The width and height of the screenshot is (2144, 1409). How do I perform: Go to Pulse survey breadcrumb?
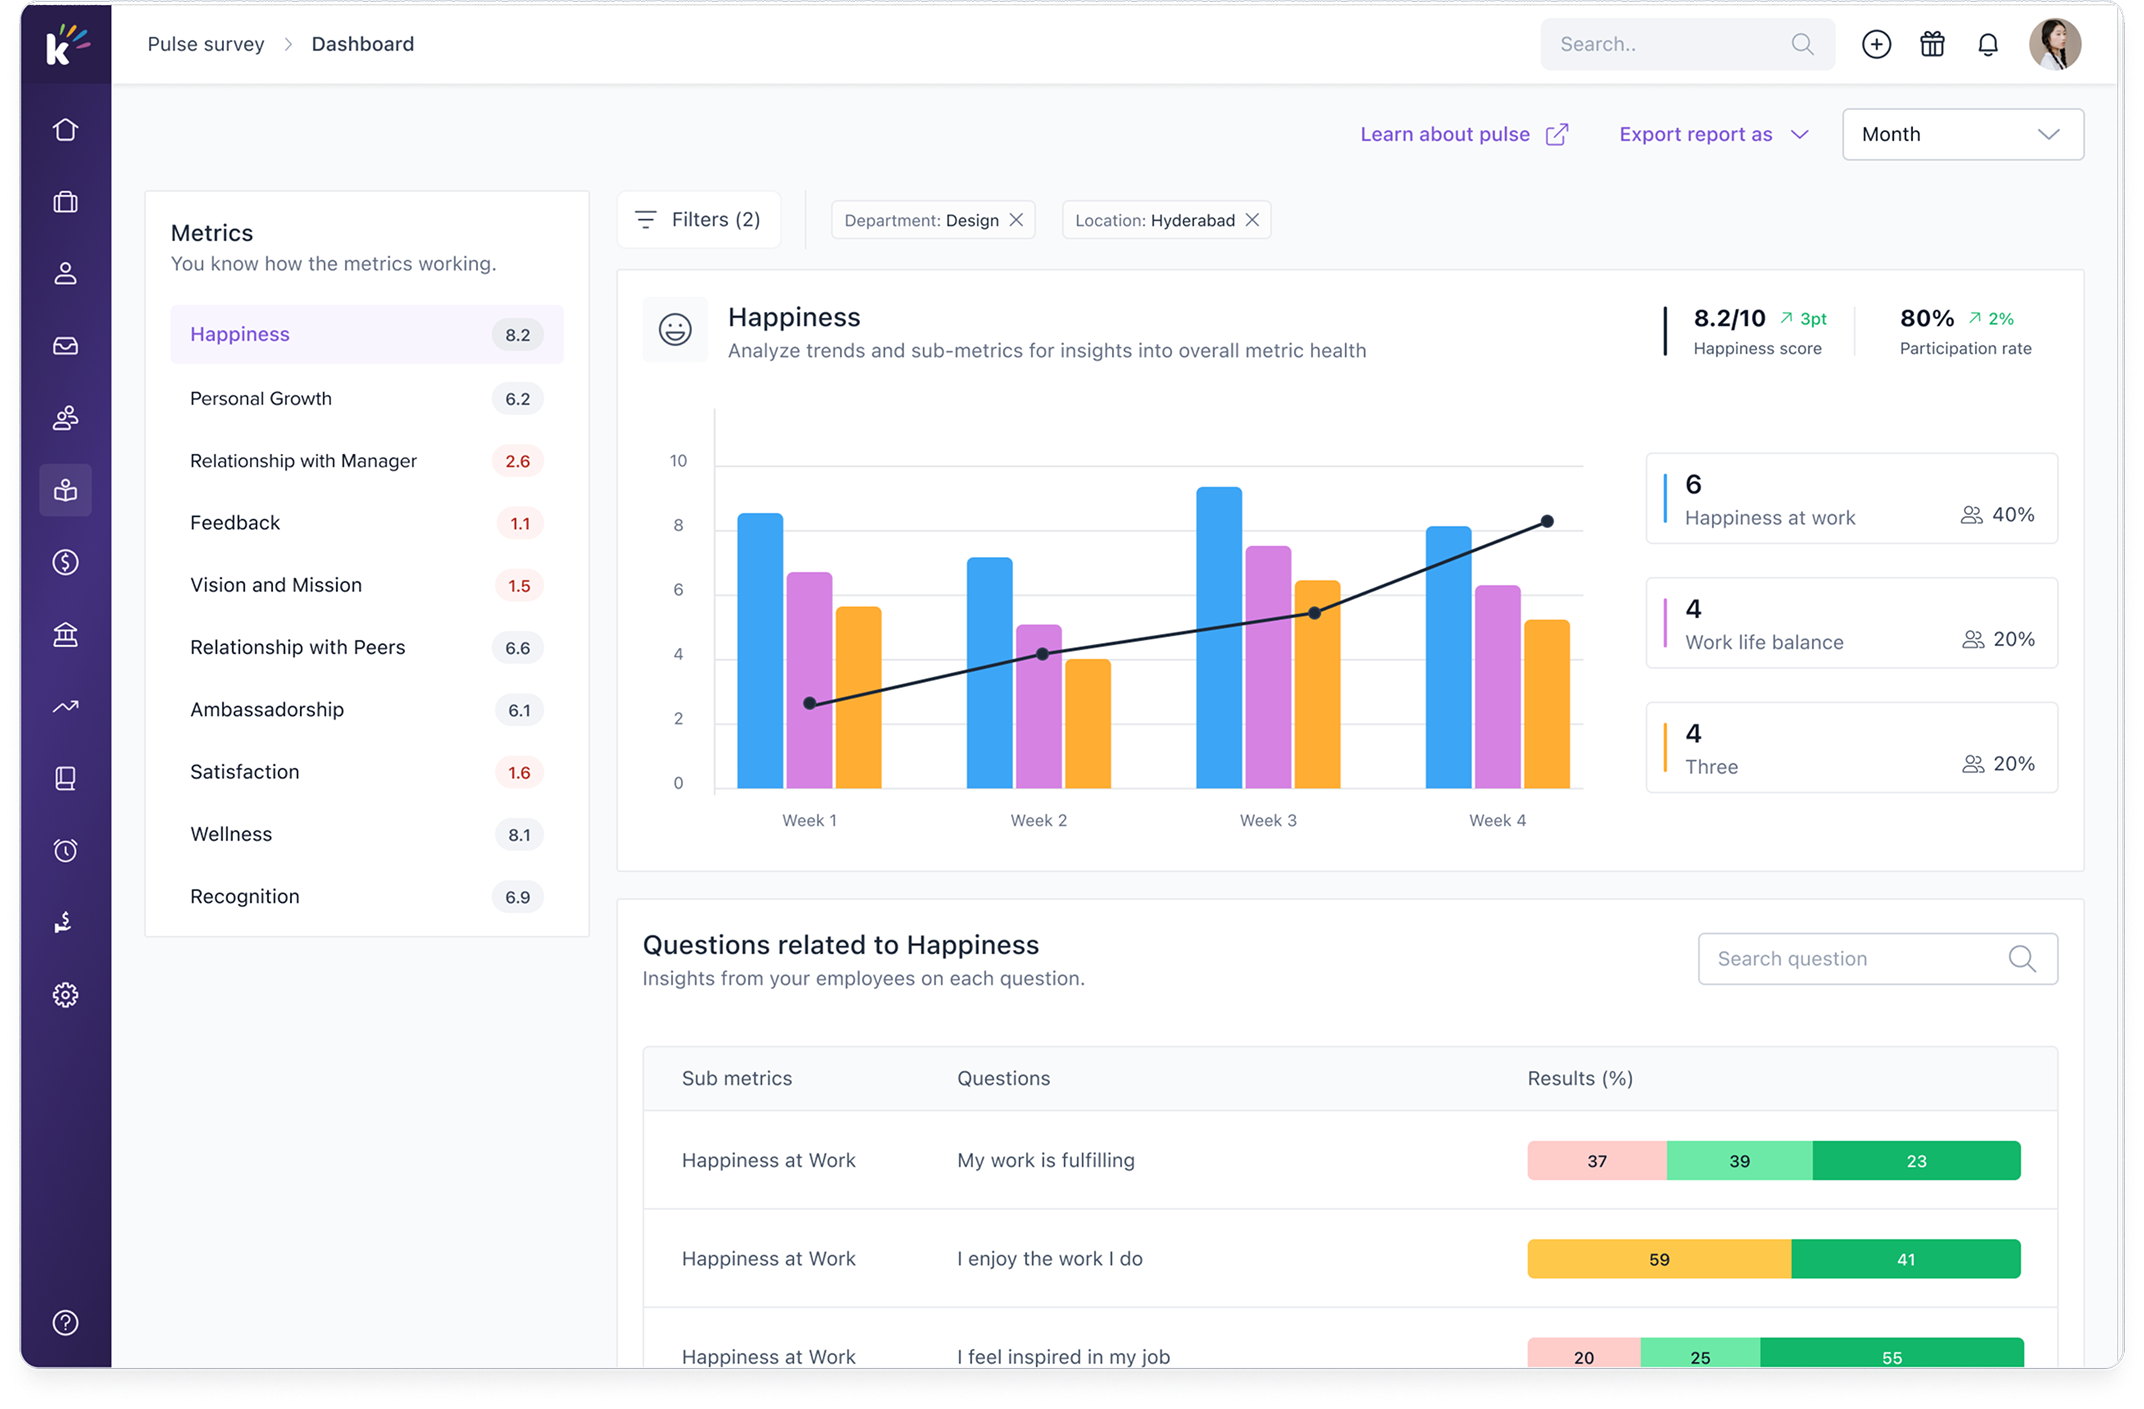206,44
